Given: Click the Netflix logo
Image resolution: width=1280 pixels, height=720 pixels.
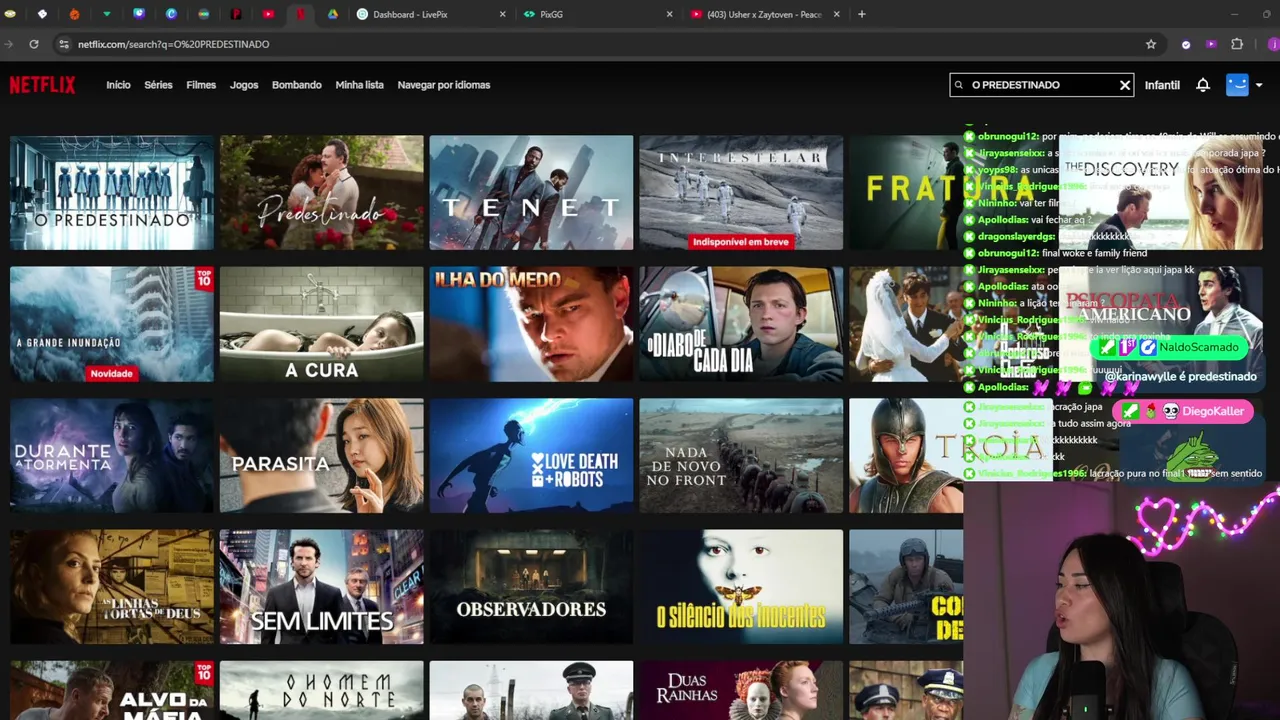Looking at the screenshot, I should [42, 85].
